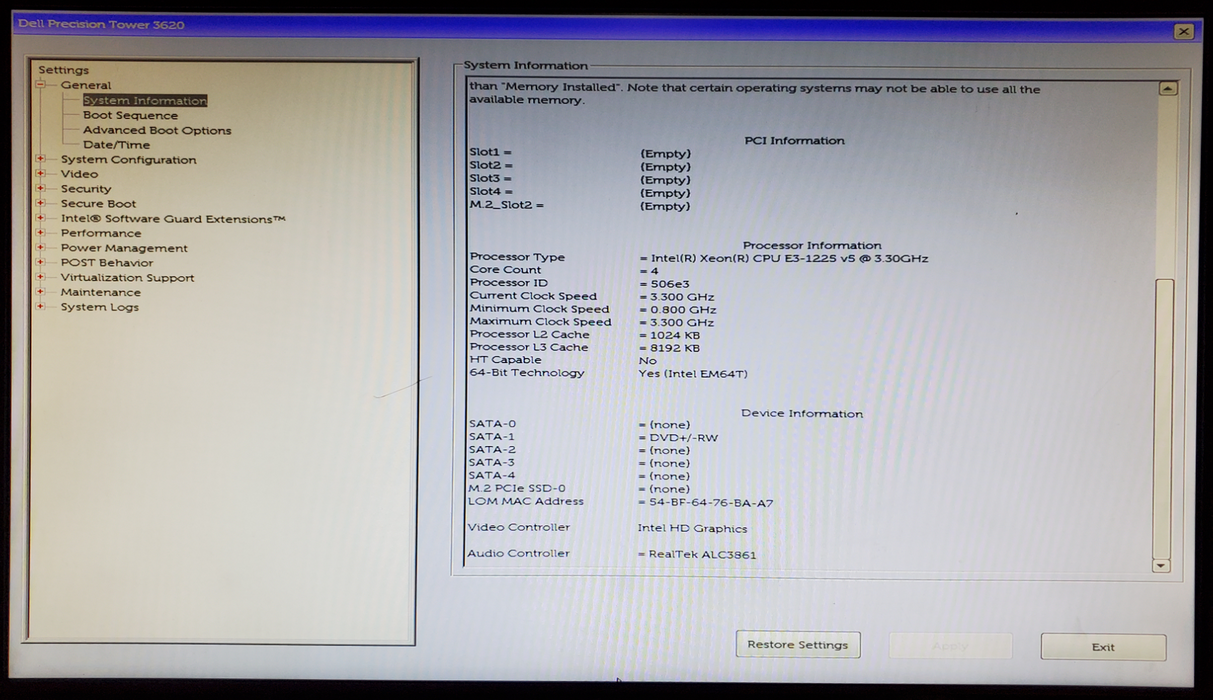The width and height of the screenshot is (1213, 700).
Task: Select the Maintenance tree label
Action: click(x=100, y=292)
